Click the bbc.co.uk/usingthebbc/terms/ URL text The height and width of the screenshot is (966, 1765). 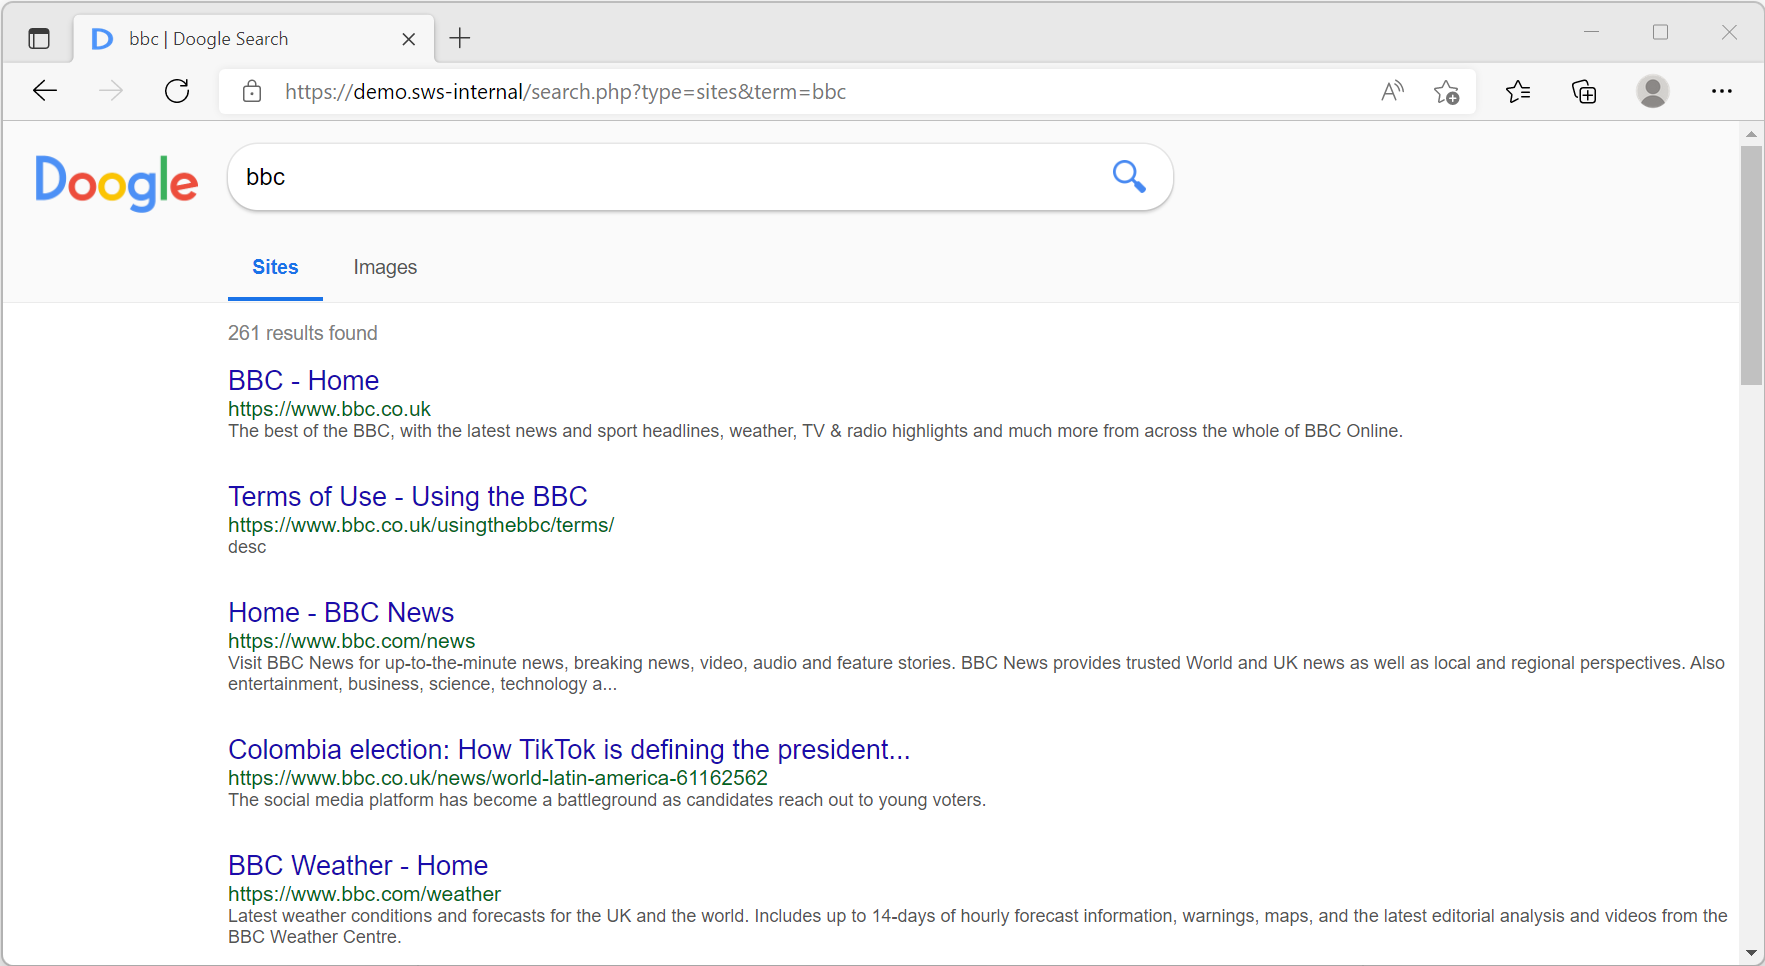pos(421,525)
